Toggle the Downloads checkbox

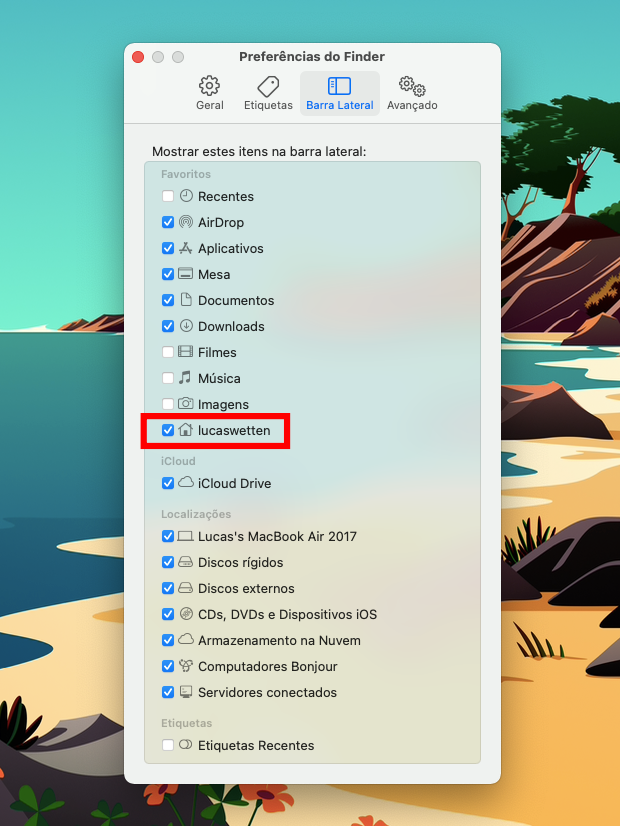(x=168, y=326)
